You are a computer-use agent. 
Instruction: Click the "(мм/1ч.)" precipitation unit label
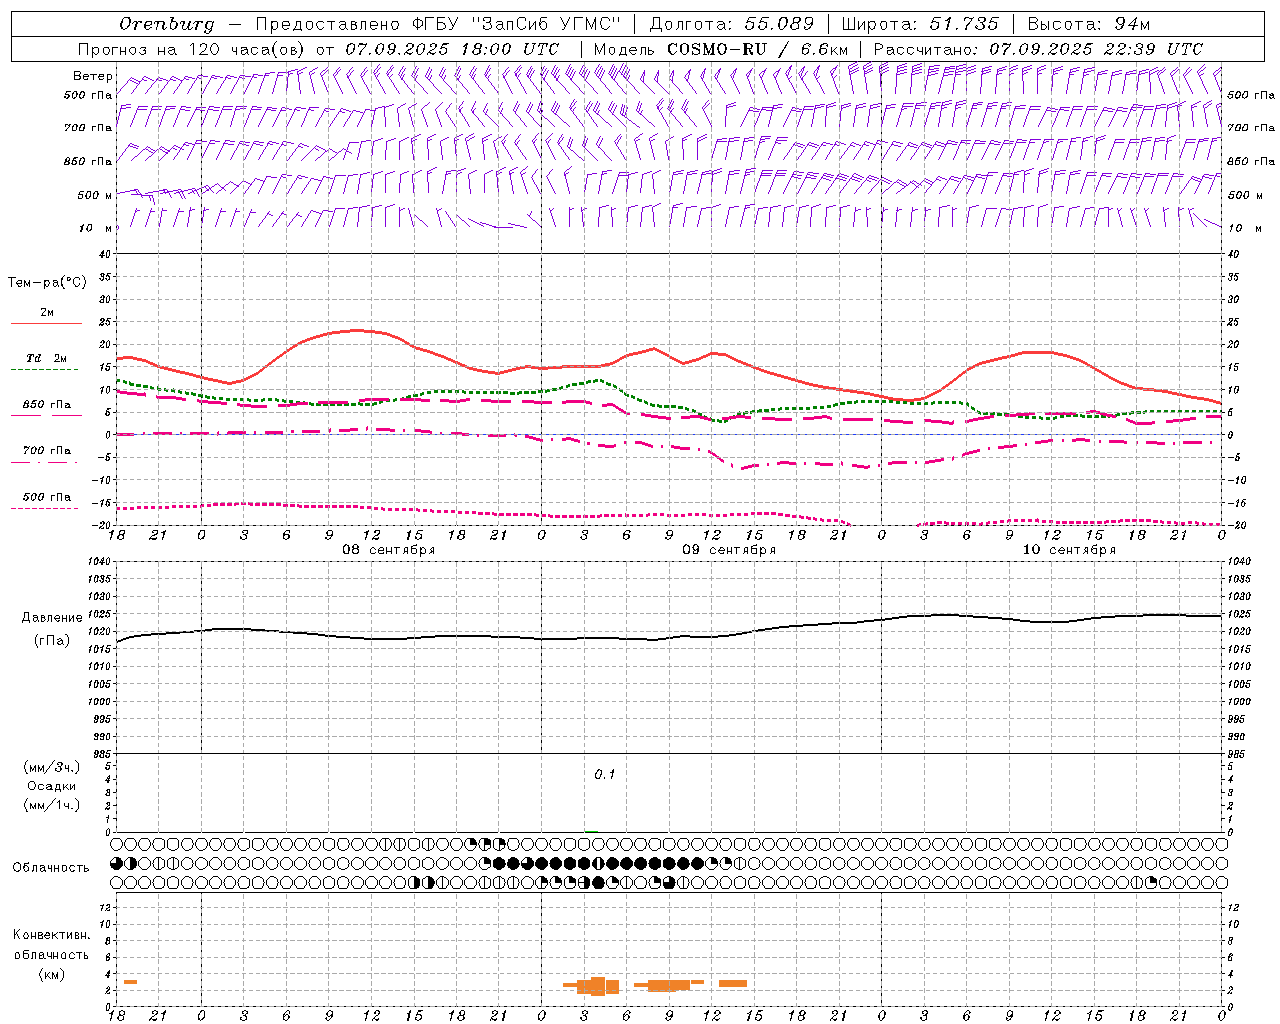click(x=52, y=805)
